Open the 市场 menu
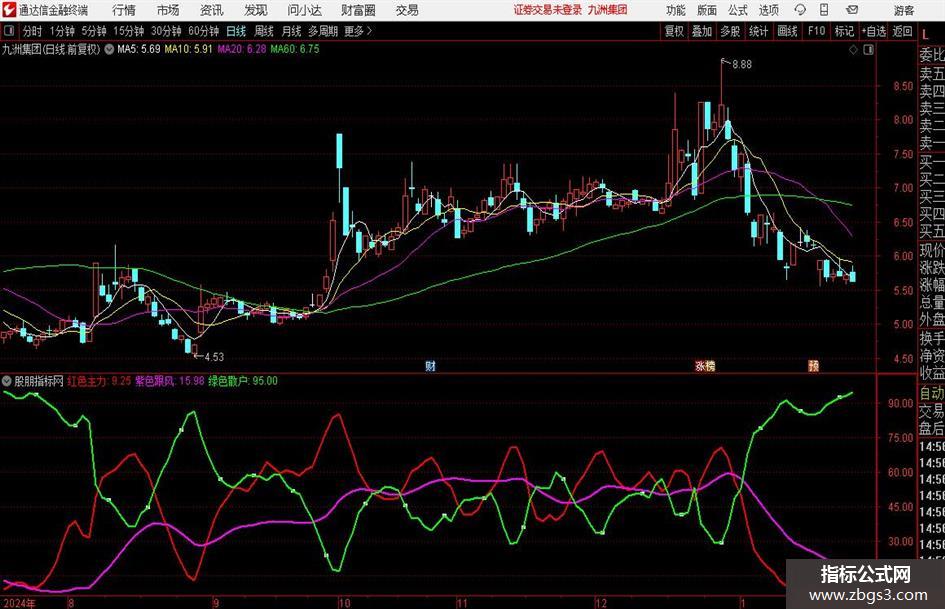Viewport: 945px width, 609px height. pyautogui.click(x=168, y=10)
